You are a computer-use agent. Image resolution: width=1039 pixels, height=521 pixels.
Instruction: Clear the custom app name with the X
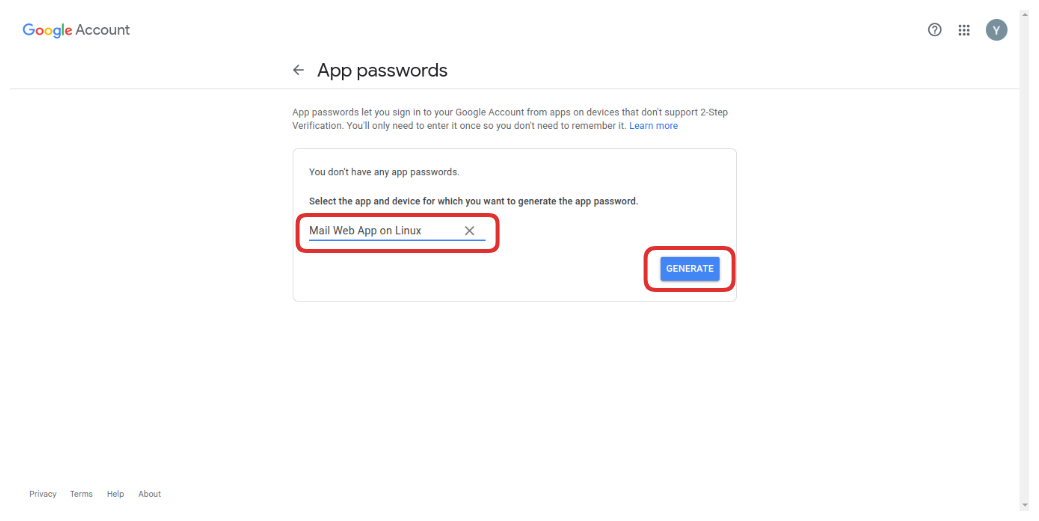pos(469,231)
